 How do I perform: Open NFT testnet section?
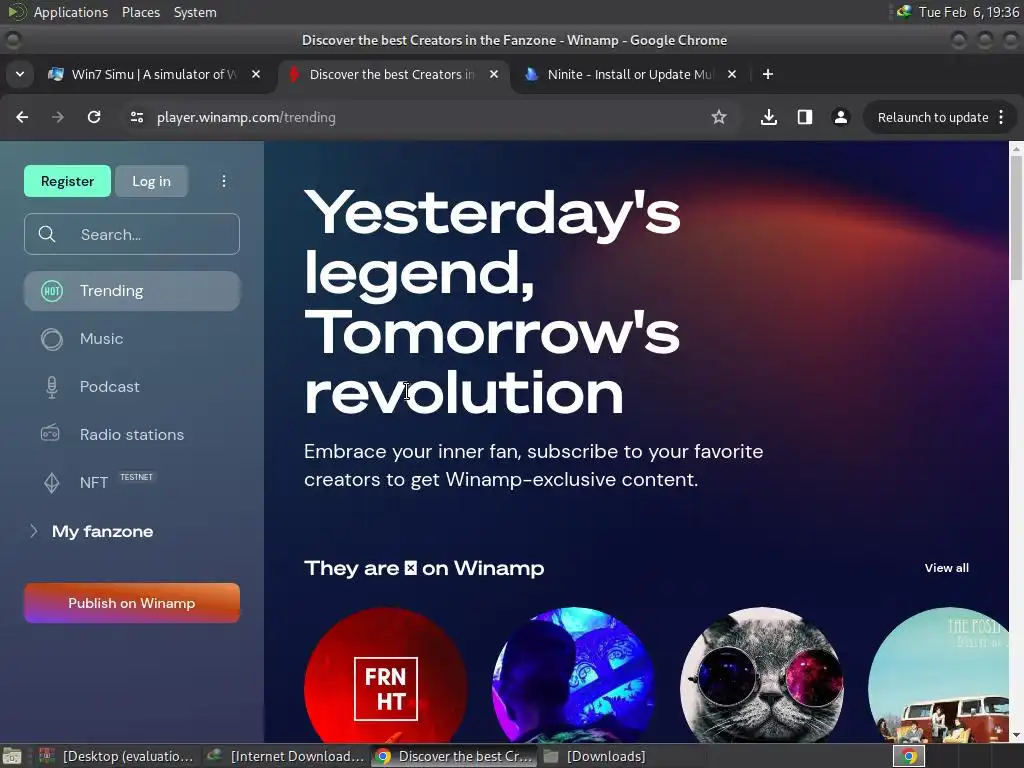coord(132,483)
